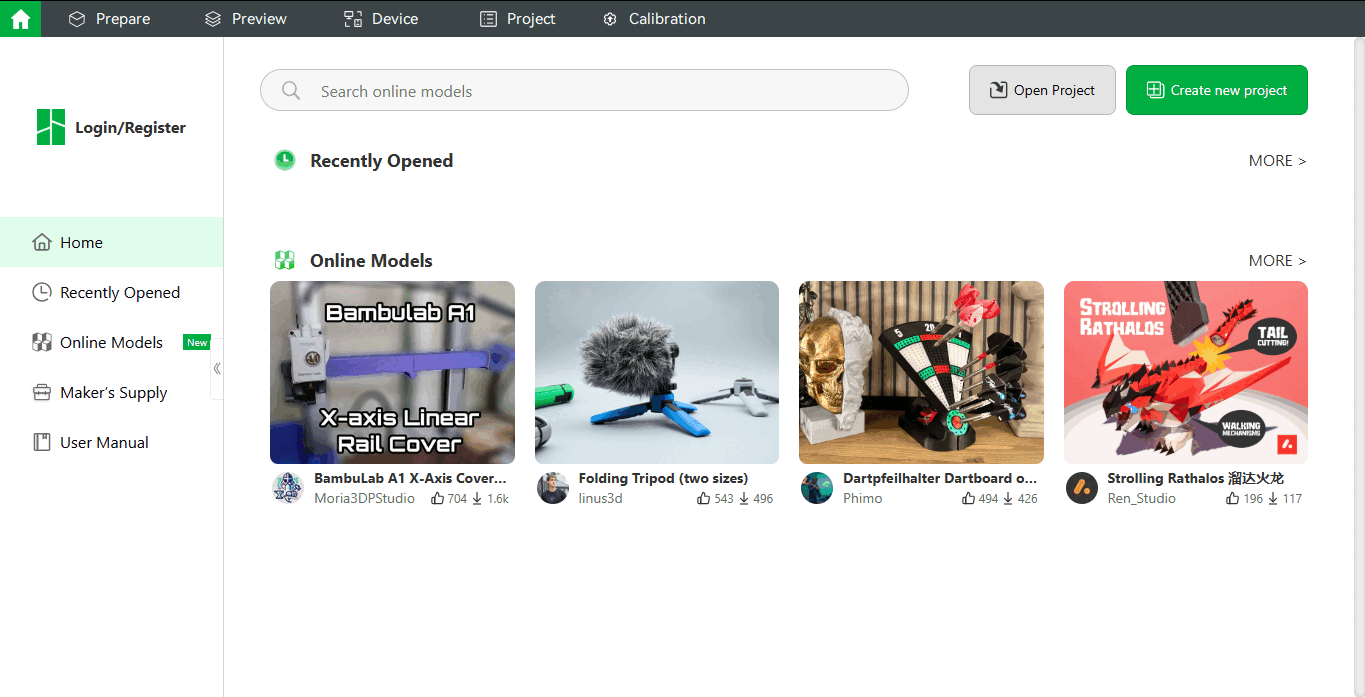This screenshot has width=1365, height=697.
Task: Open the BambuLab A1 X-axis cover thumbnail
Action: tap(392, 372)
